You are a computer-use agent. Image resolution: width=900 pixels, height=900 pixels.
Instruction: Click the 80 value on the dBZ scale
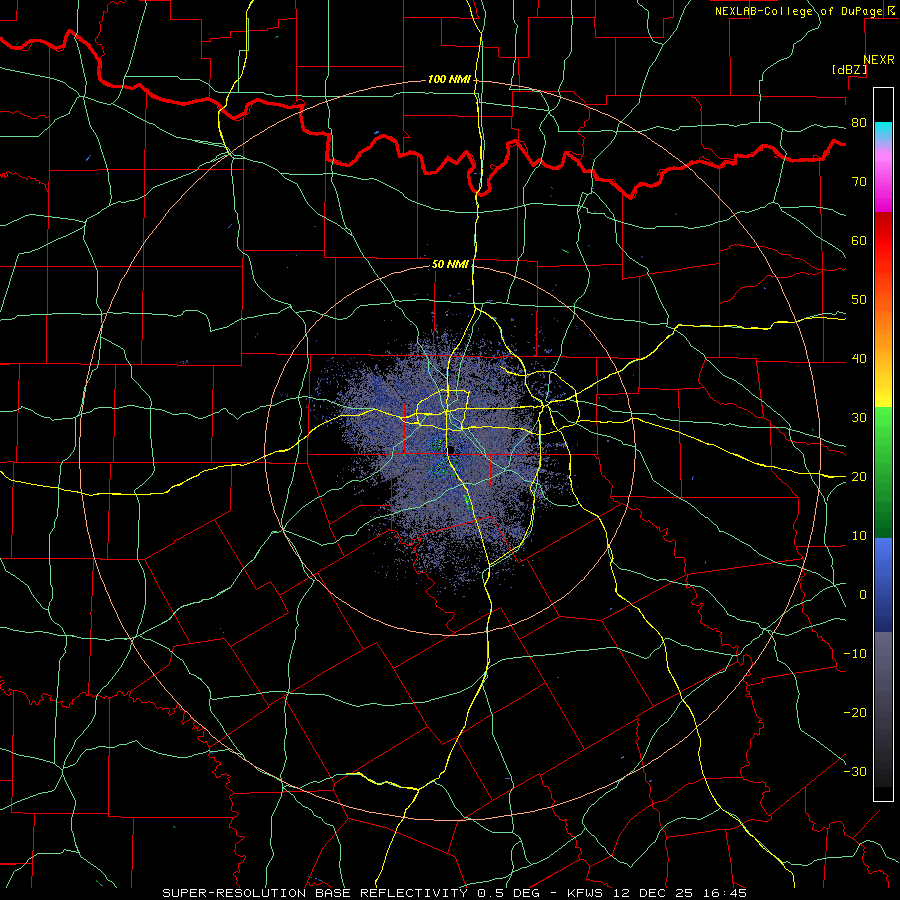click(x=859, y=123)
